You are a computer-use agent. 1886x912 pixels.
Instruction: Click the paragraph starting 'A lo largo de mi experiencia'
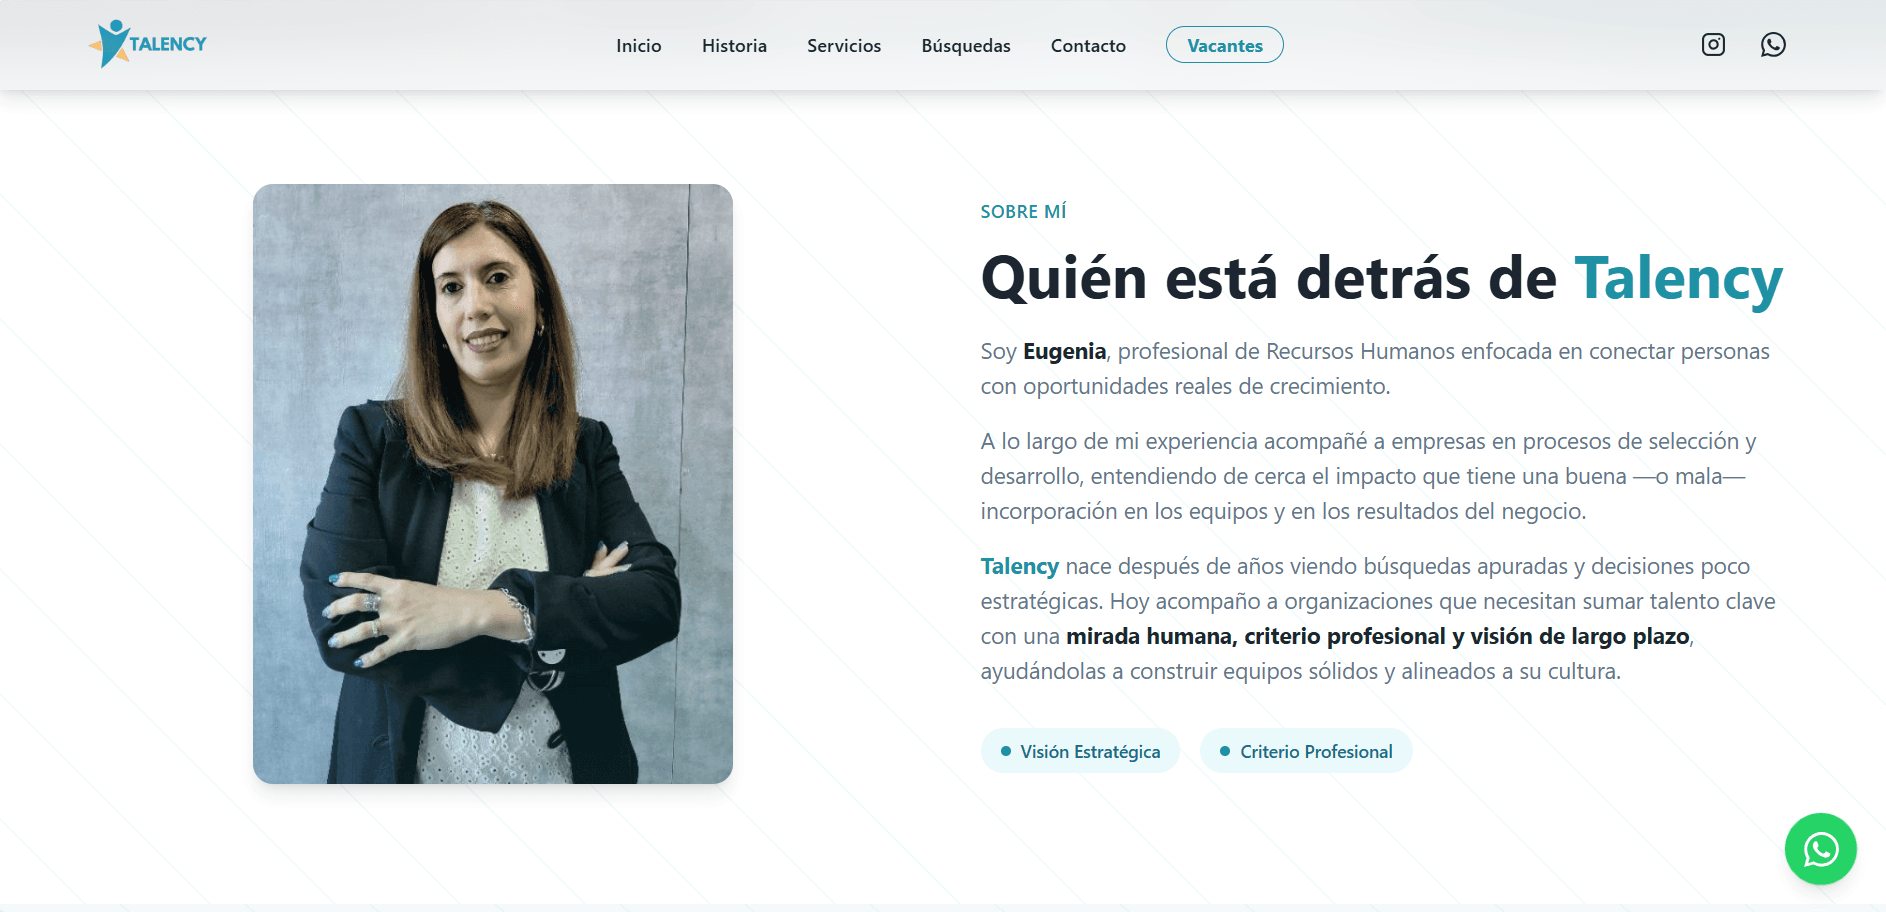pos(1368,477)
